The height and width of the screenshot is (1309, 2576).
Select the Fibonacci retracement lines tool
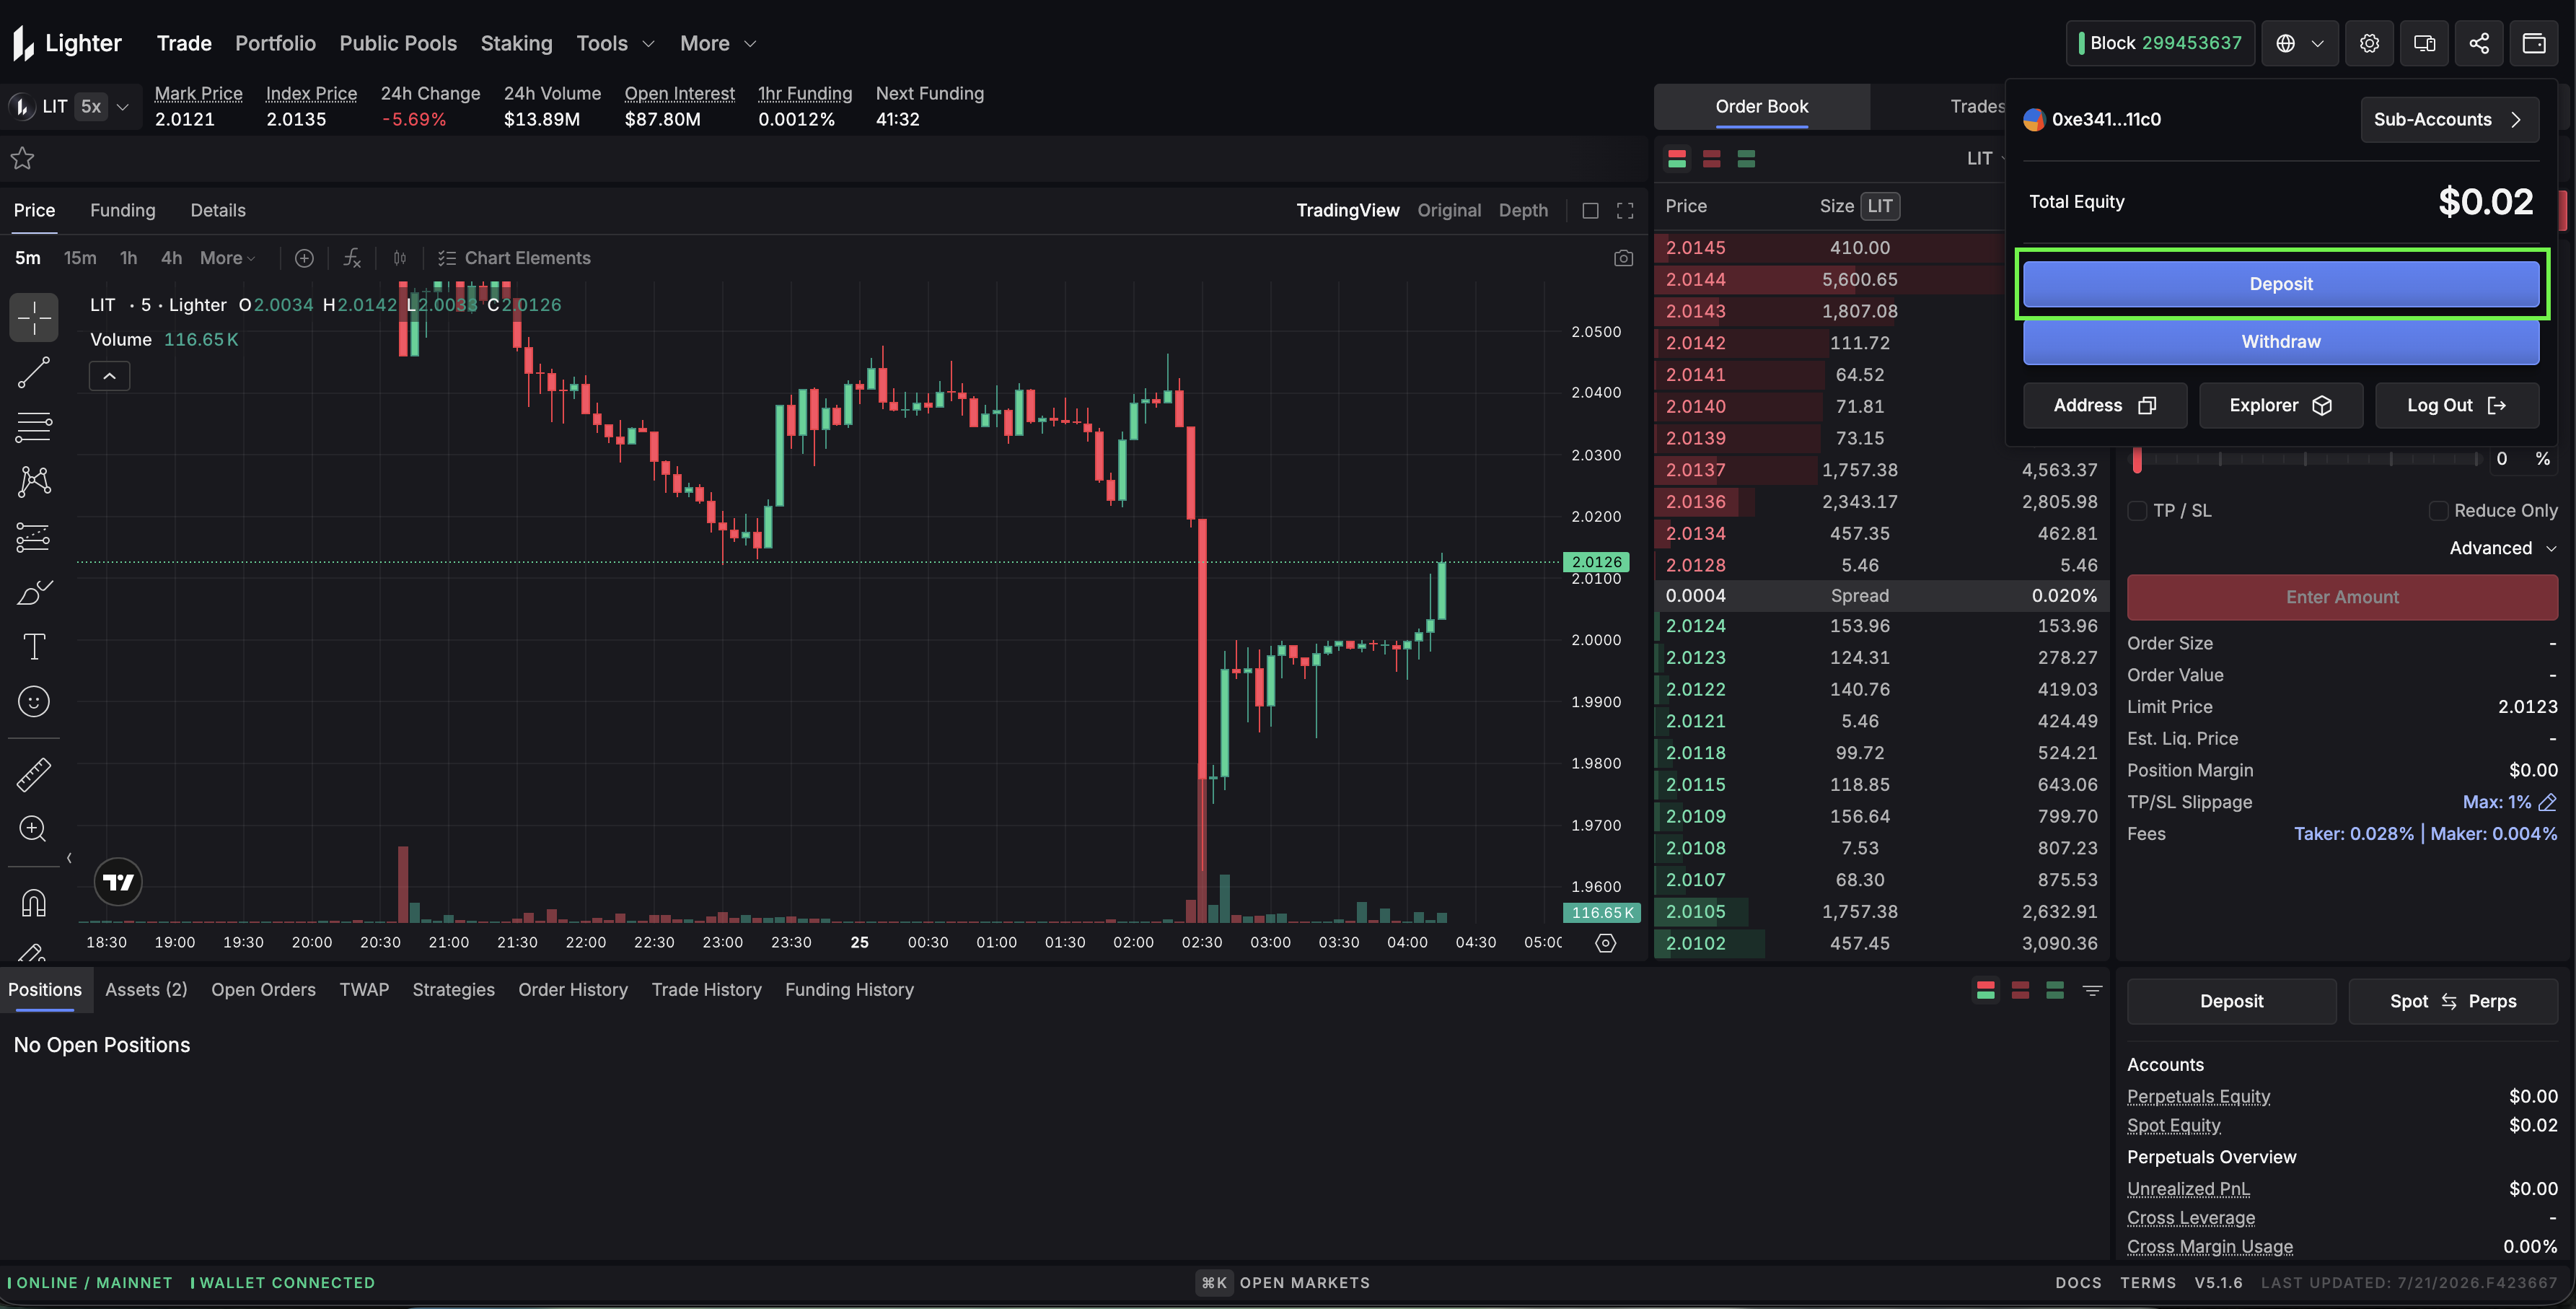coord(34,427)
